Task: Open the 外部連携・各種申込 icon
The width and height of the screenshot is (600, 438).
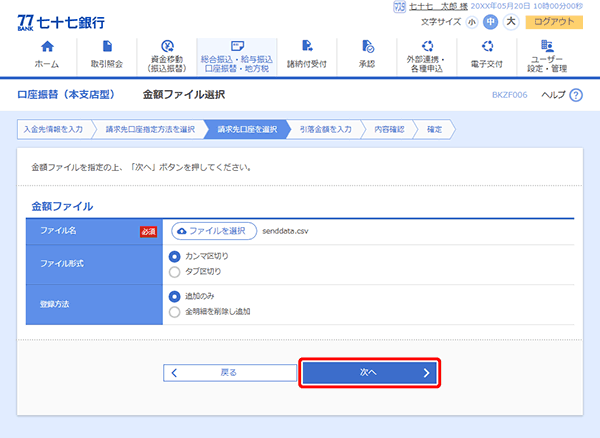Action: (x=427, y=46)
